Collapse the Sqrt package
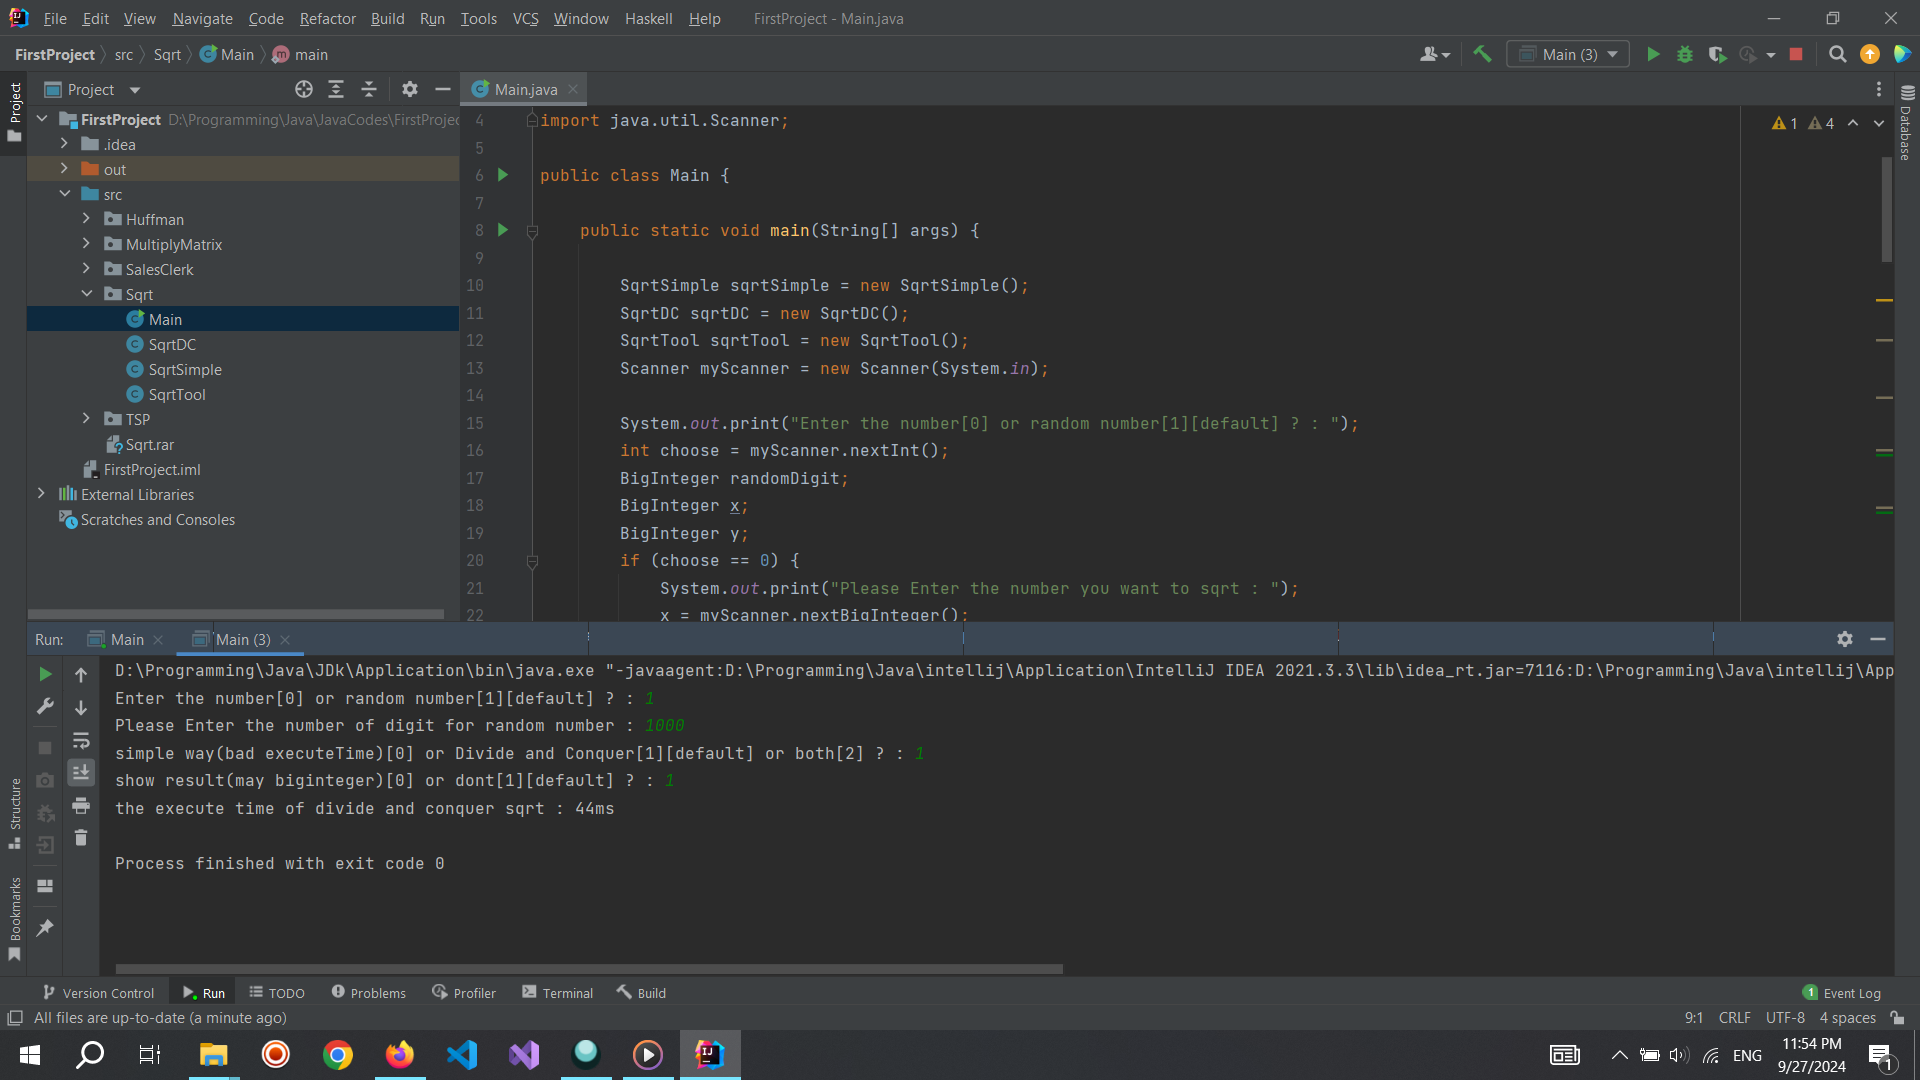1920x1080 pixels. (86, 294)
